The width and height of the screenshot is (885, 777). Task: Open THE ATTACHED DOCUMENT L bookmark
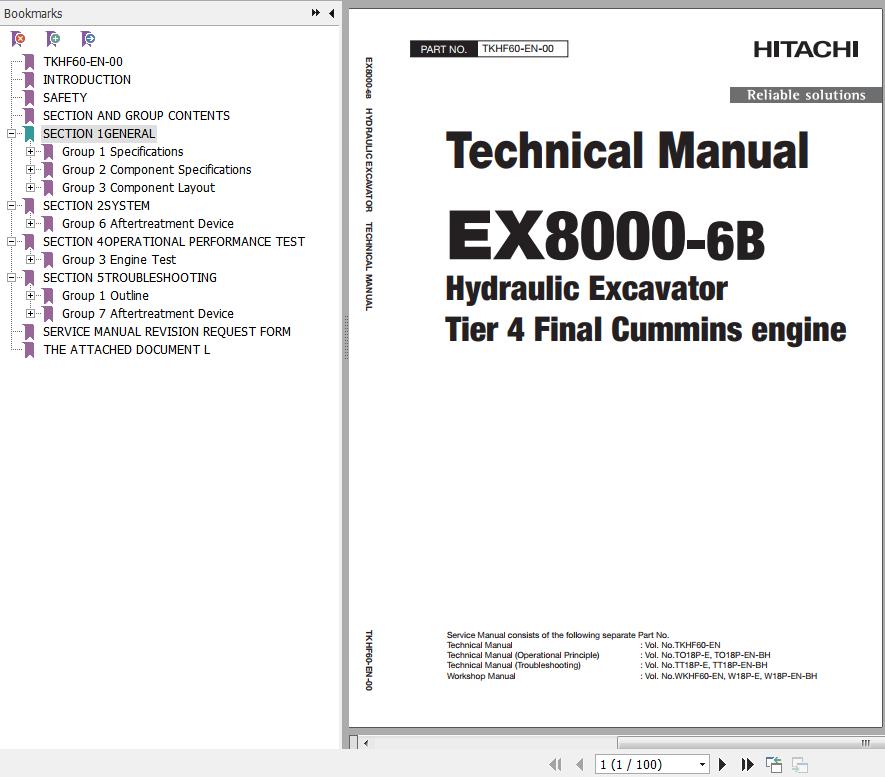(x=126, y=350)
